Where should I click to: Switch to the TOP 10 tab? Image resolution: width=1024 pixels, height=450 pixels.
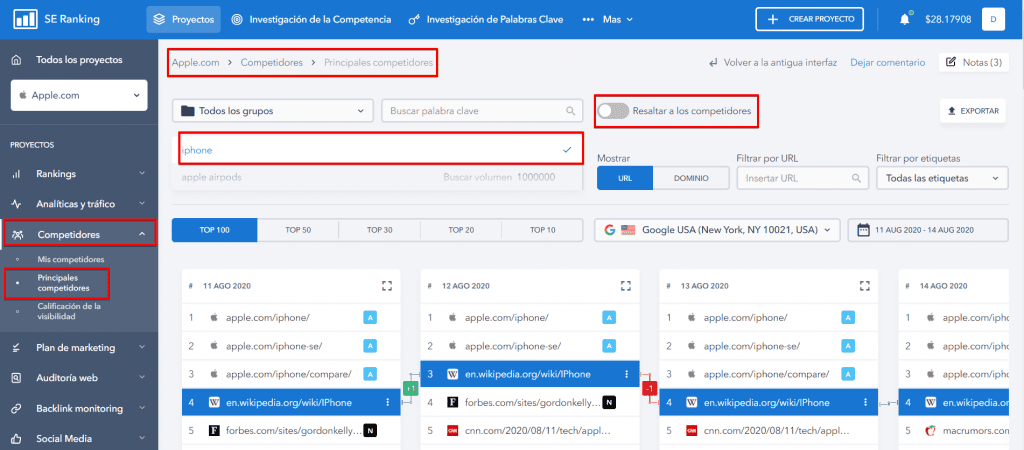[542, 230]
